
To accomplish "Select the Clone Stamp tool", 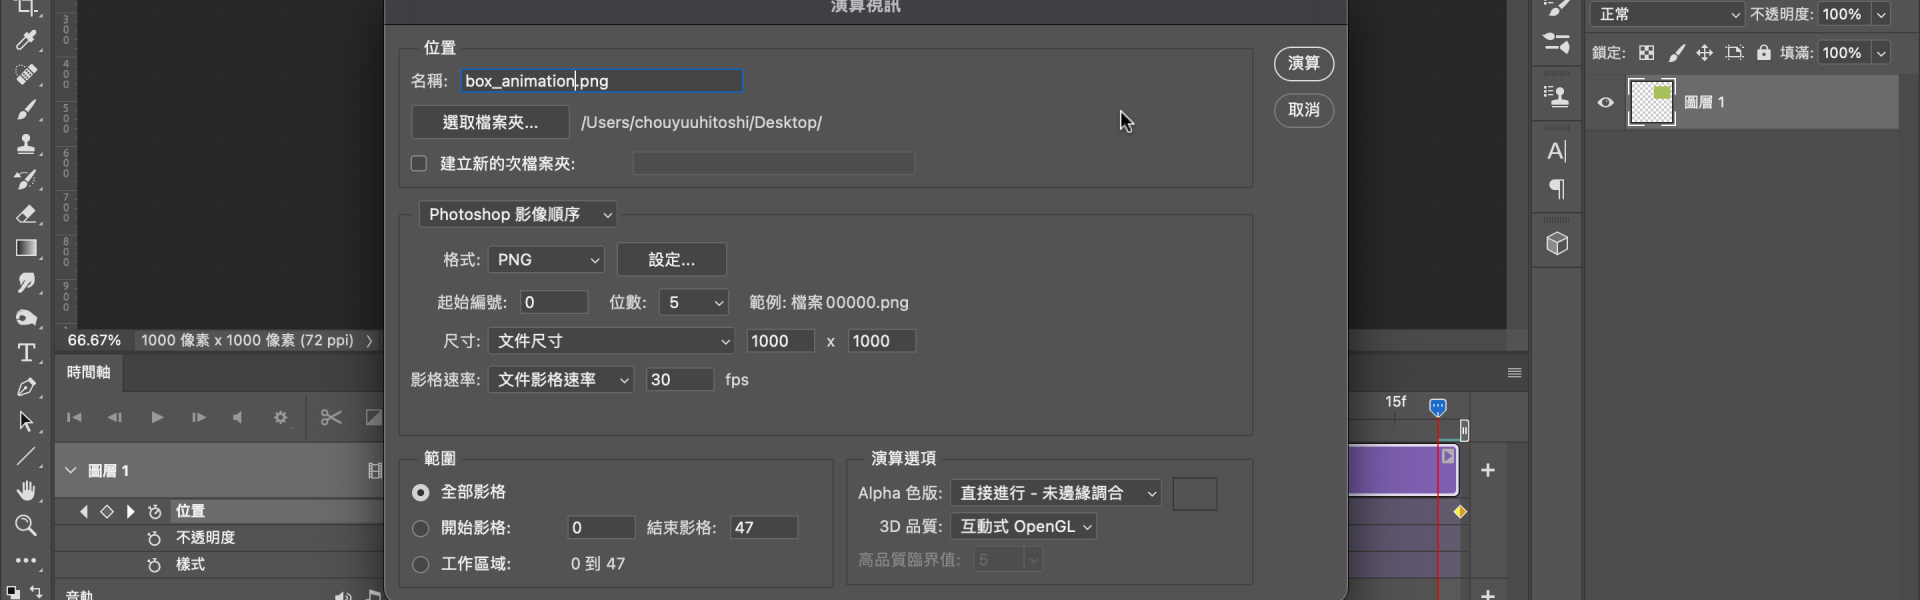I will (26, 144).
